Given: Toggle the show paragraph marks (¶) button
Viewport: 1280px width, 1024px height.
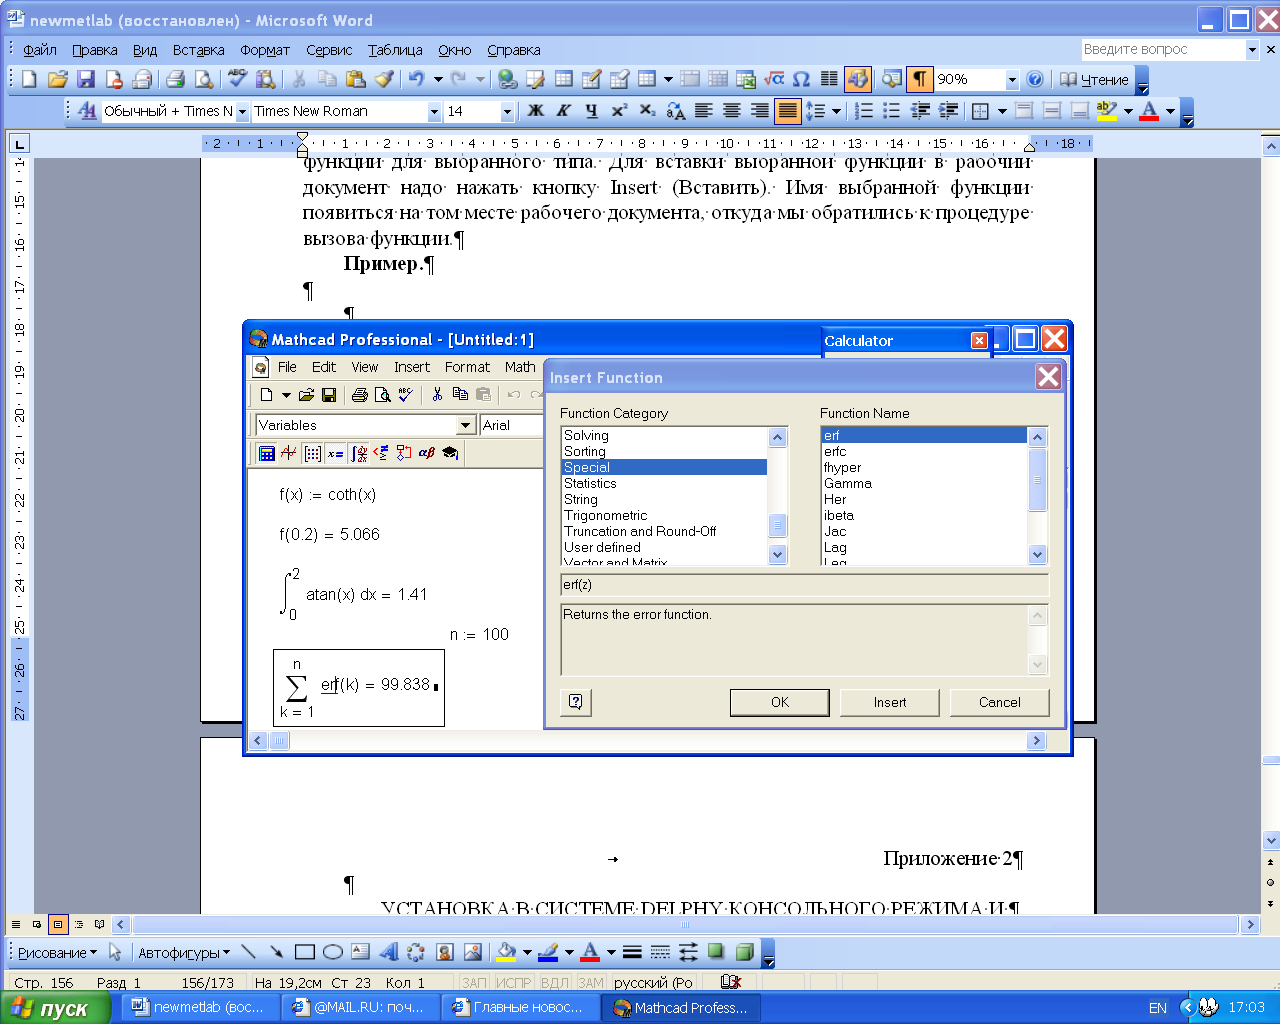Looking at the screenshot, I should click(x=919, y=79).
